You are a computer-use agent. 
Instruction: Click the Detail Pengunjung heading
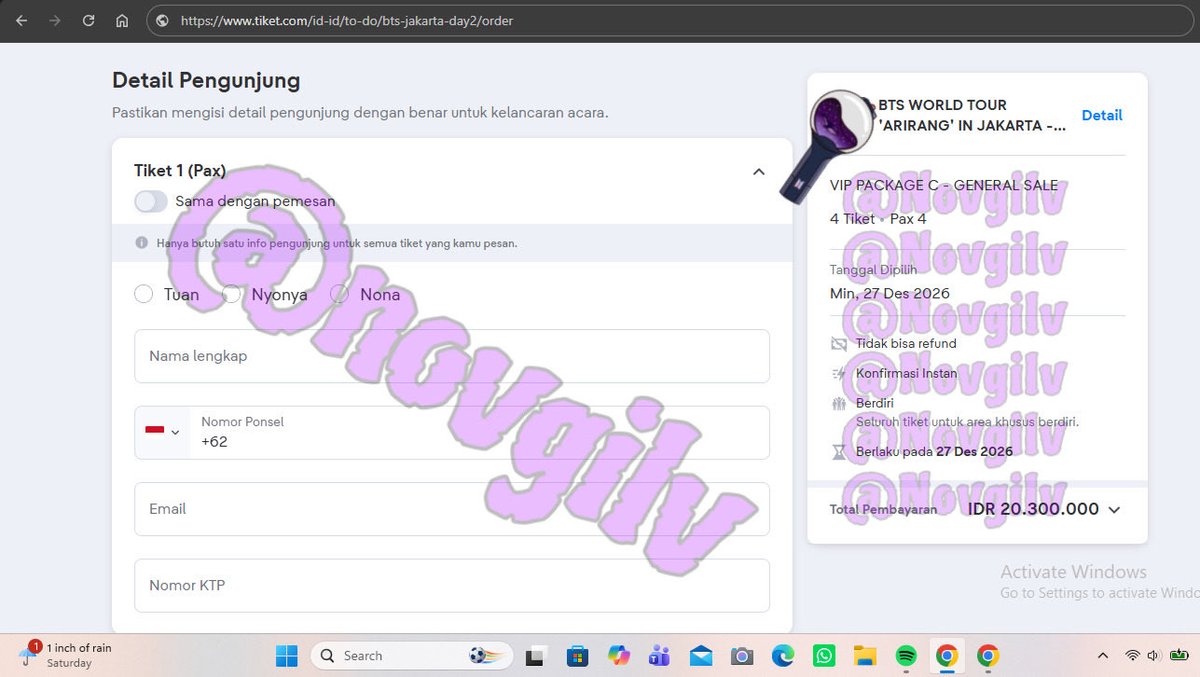click(x=206, y=80)
